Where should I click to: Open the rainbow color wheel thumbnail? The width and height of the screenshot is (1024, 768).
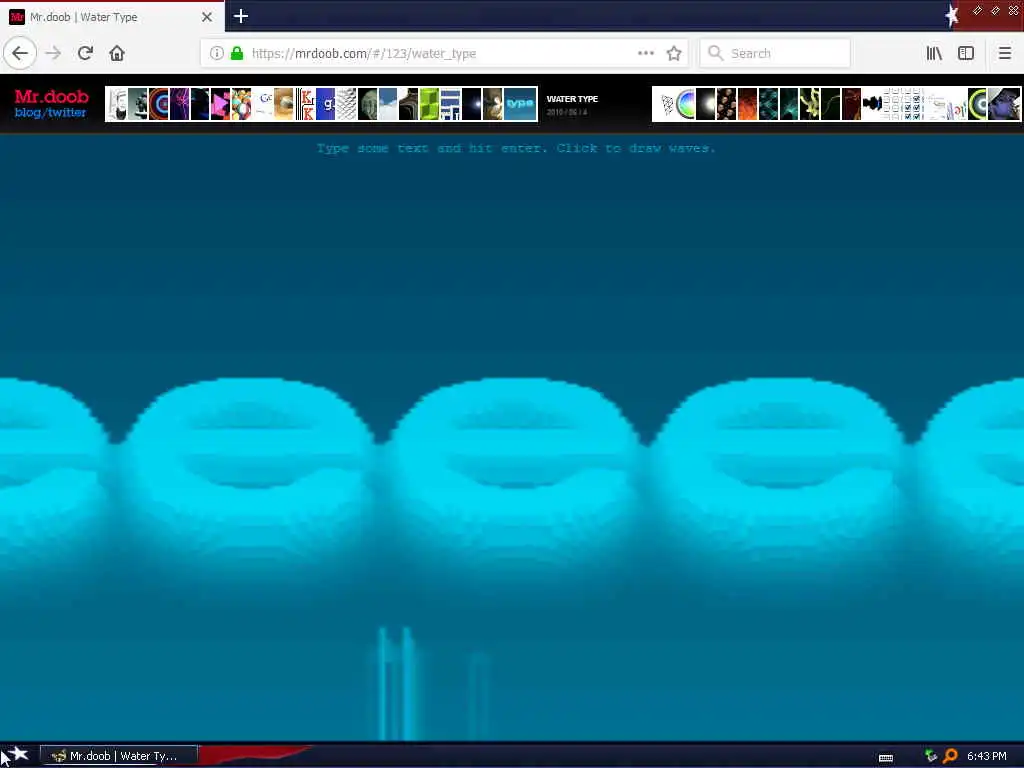[x=685, y=104]
